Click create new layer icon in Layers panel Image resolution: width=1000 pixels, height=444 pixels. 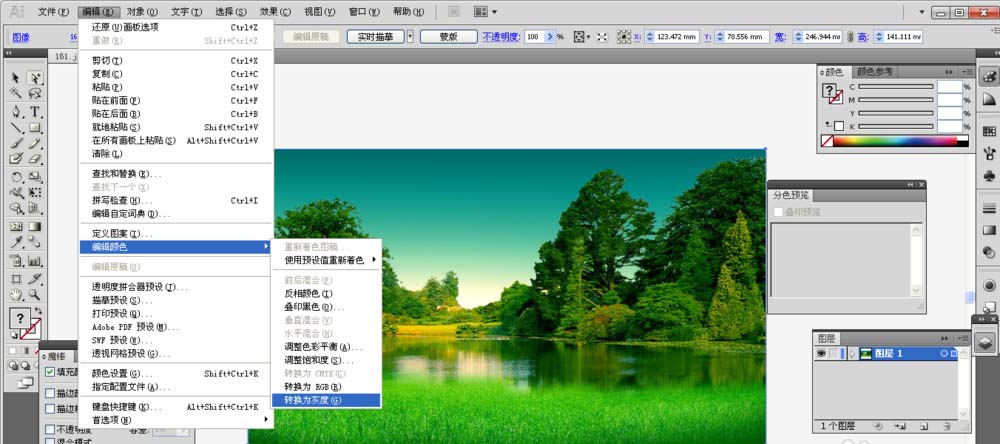click(924, 426)
